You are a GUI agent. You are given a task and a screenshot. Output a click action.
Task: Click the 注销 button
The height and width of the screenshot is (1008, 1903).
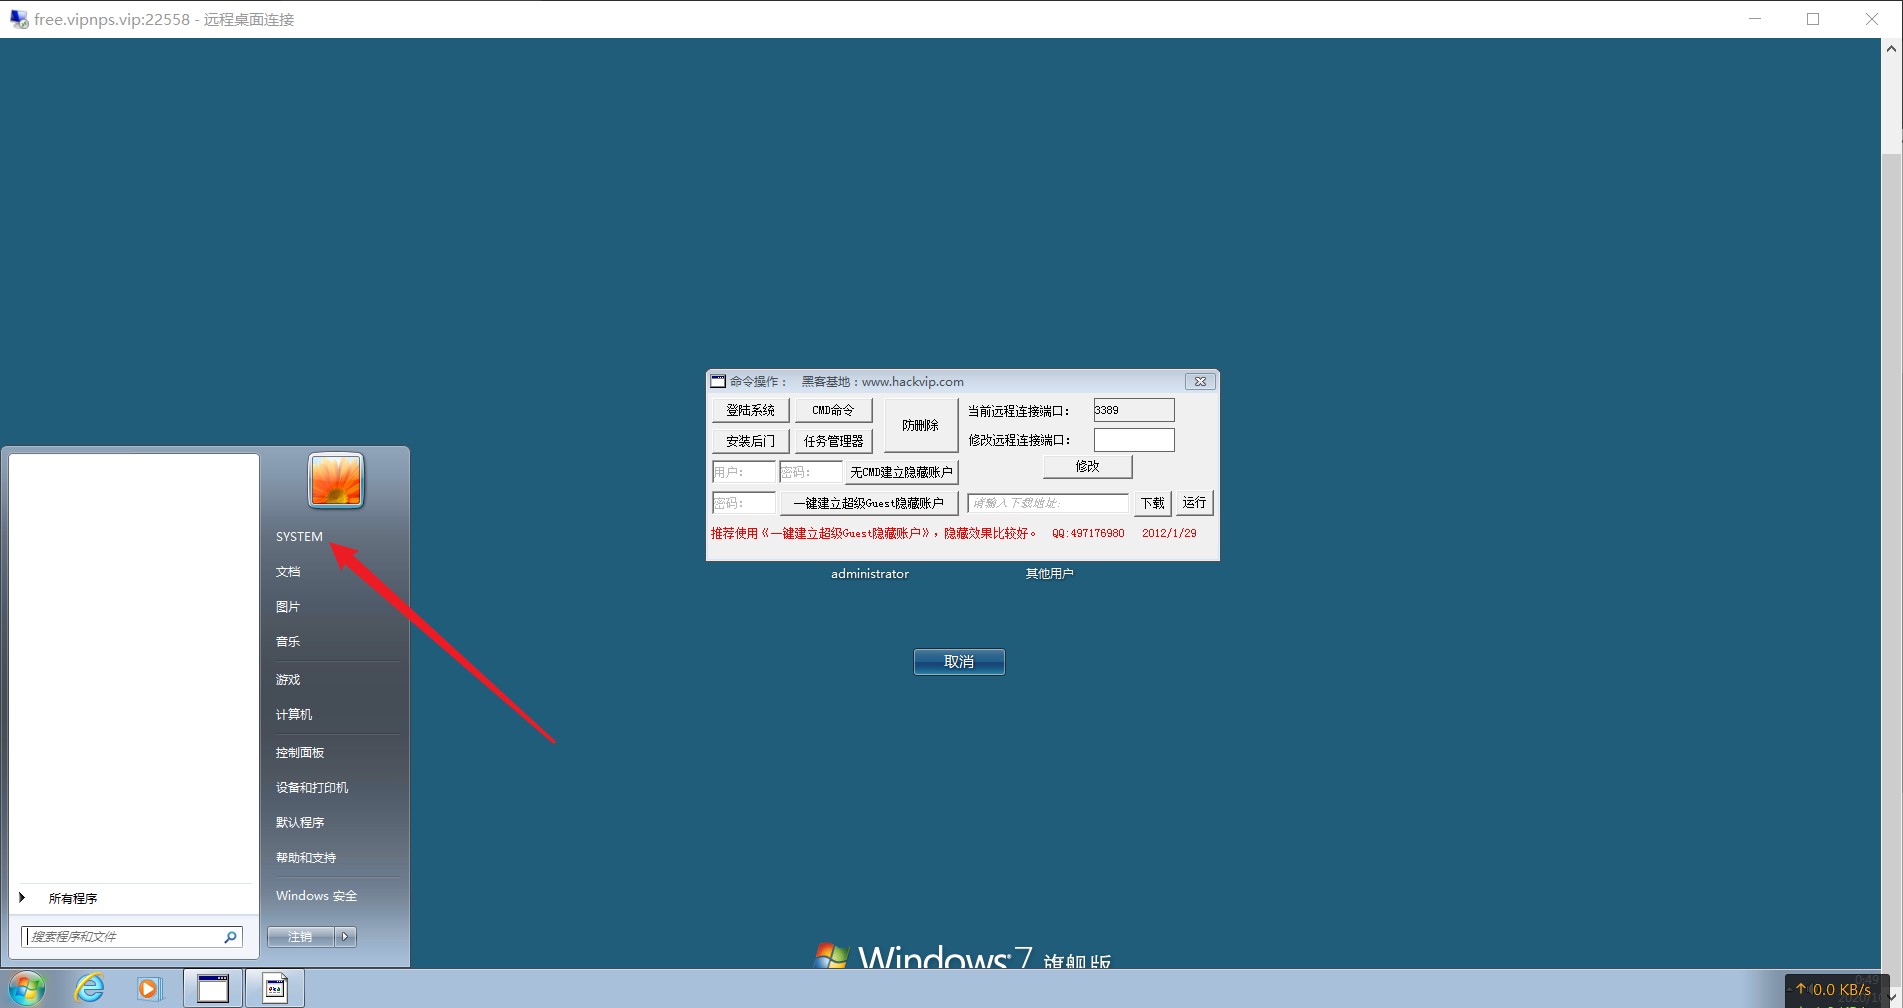pos(300,937)
